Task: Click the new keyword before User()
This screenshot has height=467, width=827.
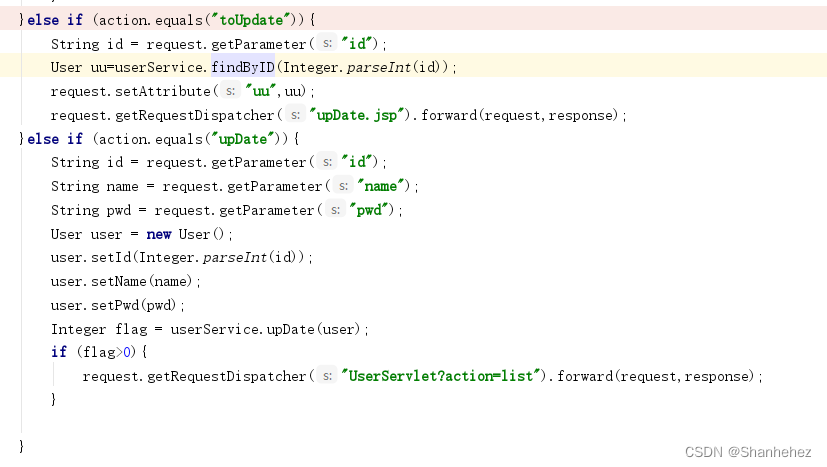Action: 158,234
